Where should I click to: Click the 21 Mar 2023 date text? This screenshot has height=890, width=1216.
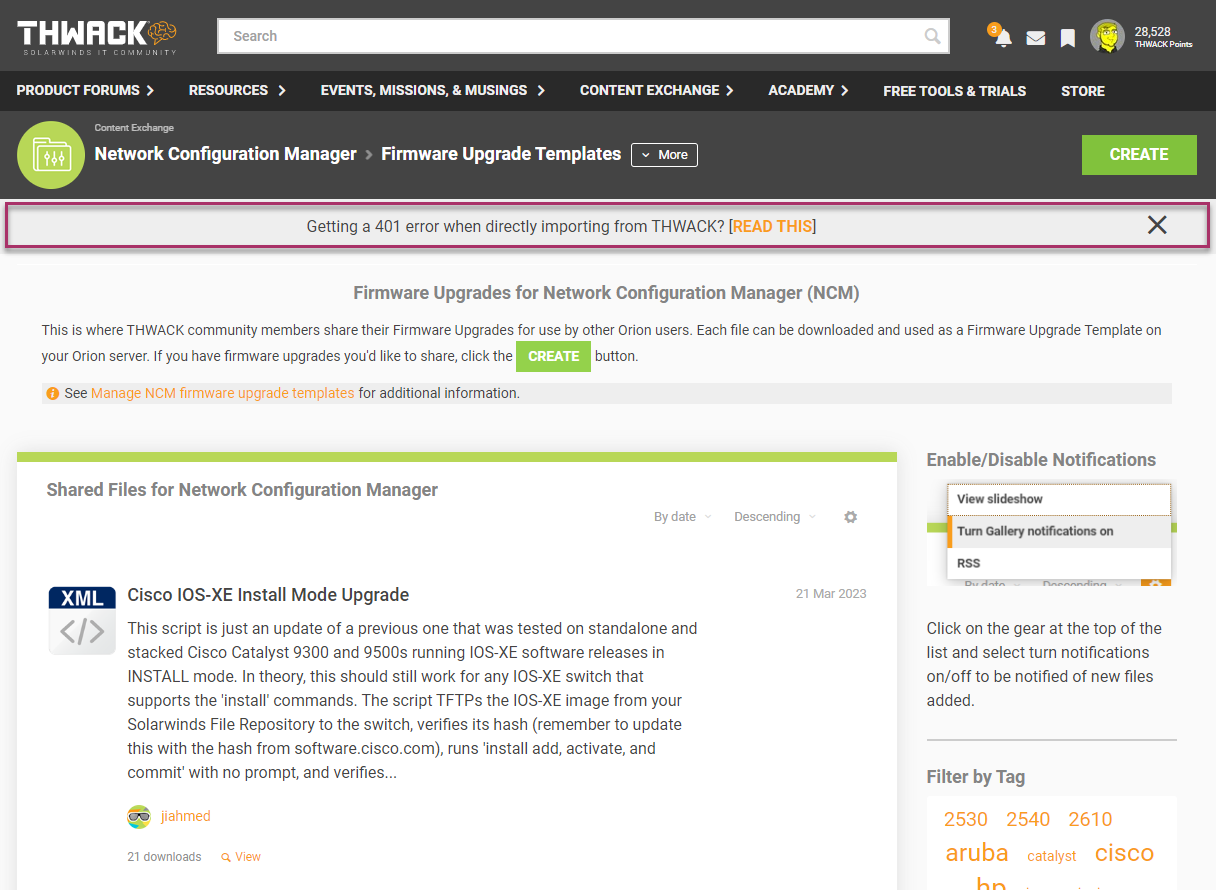(x=831, y=593)
